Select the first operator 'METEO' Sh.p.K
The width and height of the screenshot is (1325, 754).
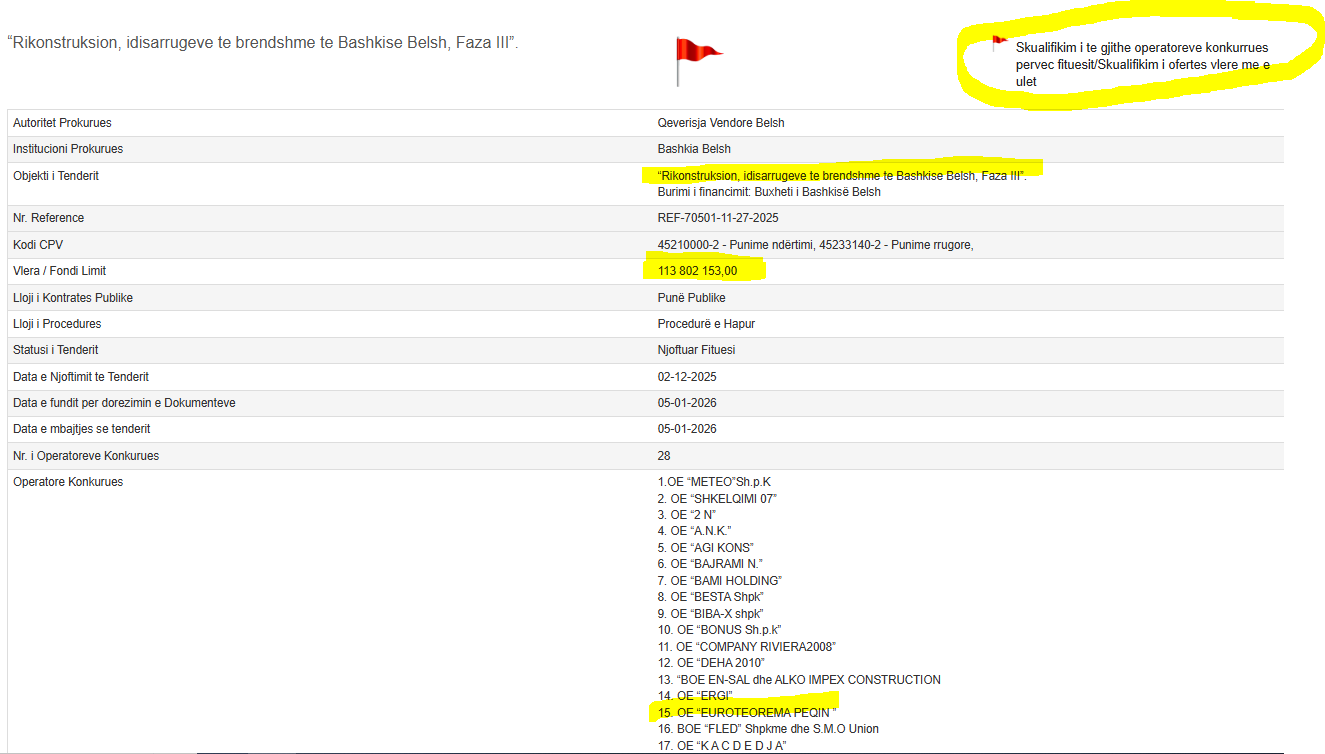[x=714, y=482]
